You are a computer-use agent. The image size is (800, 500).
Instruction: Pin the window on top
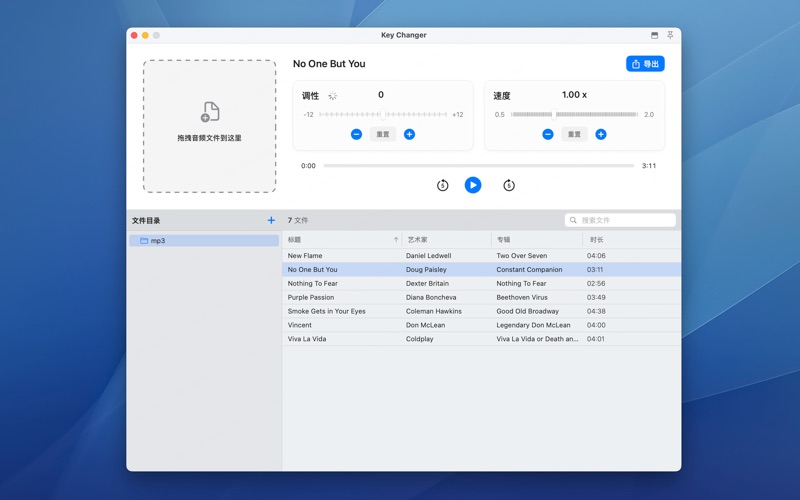670,35
